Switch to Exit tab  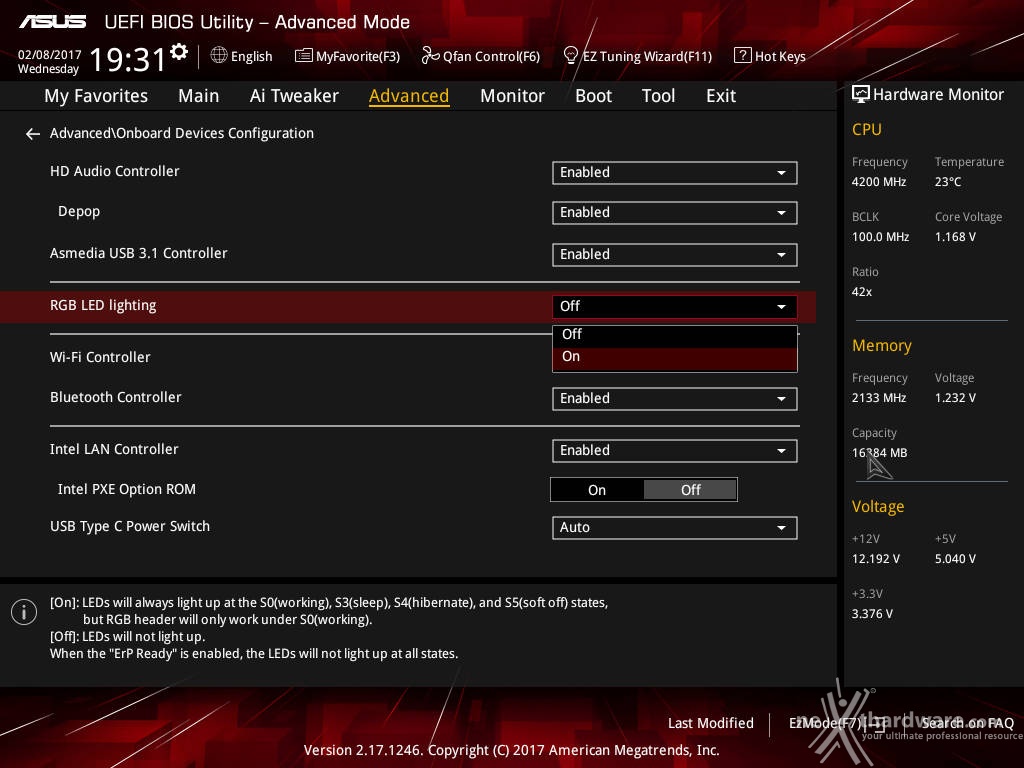tap(721, 96)
